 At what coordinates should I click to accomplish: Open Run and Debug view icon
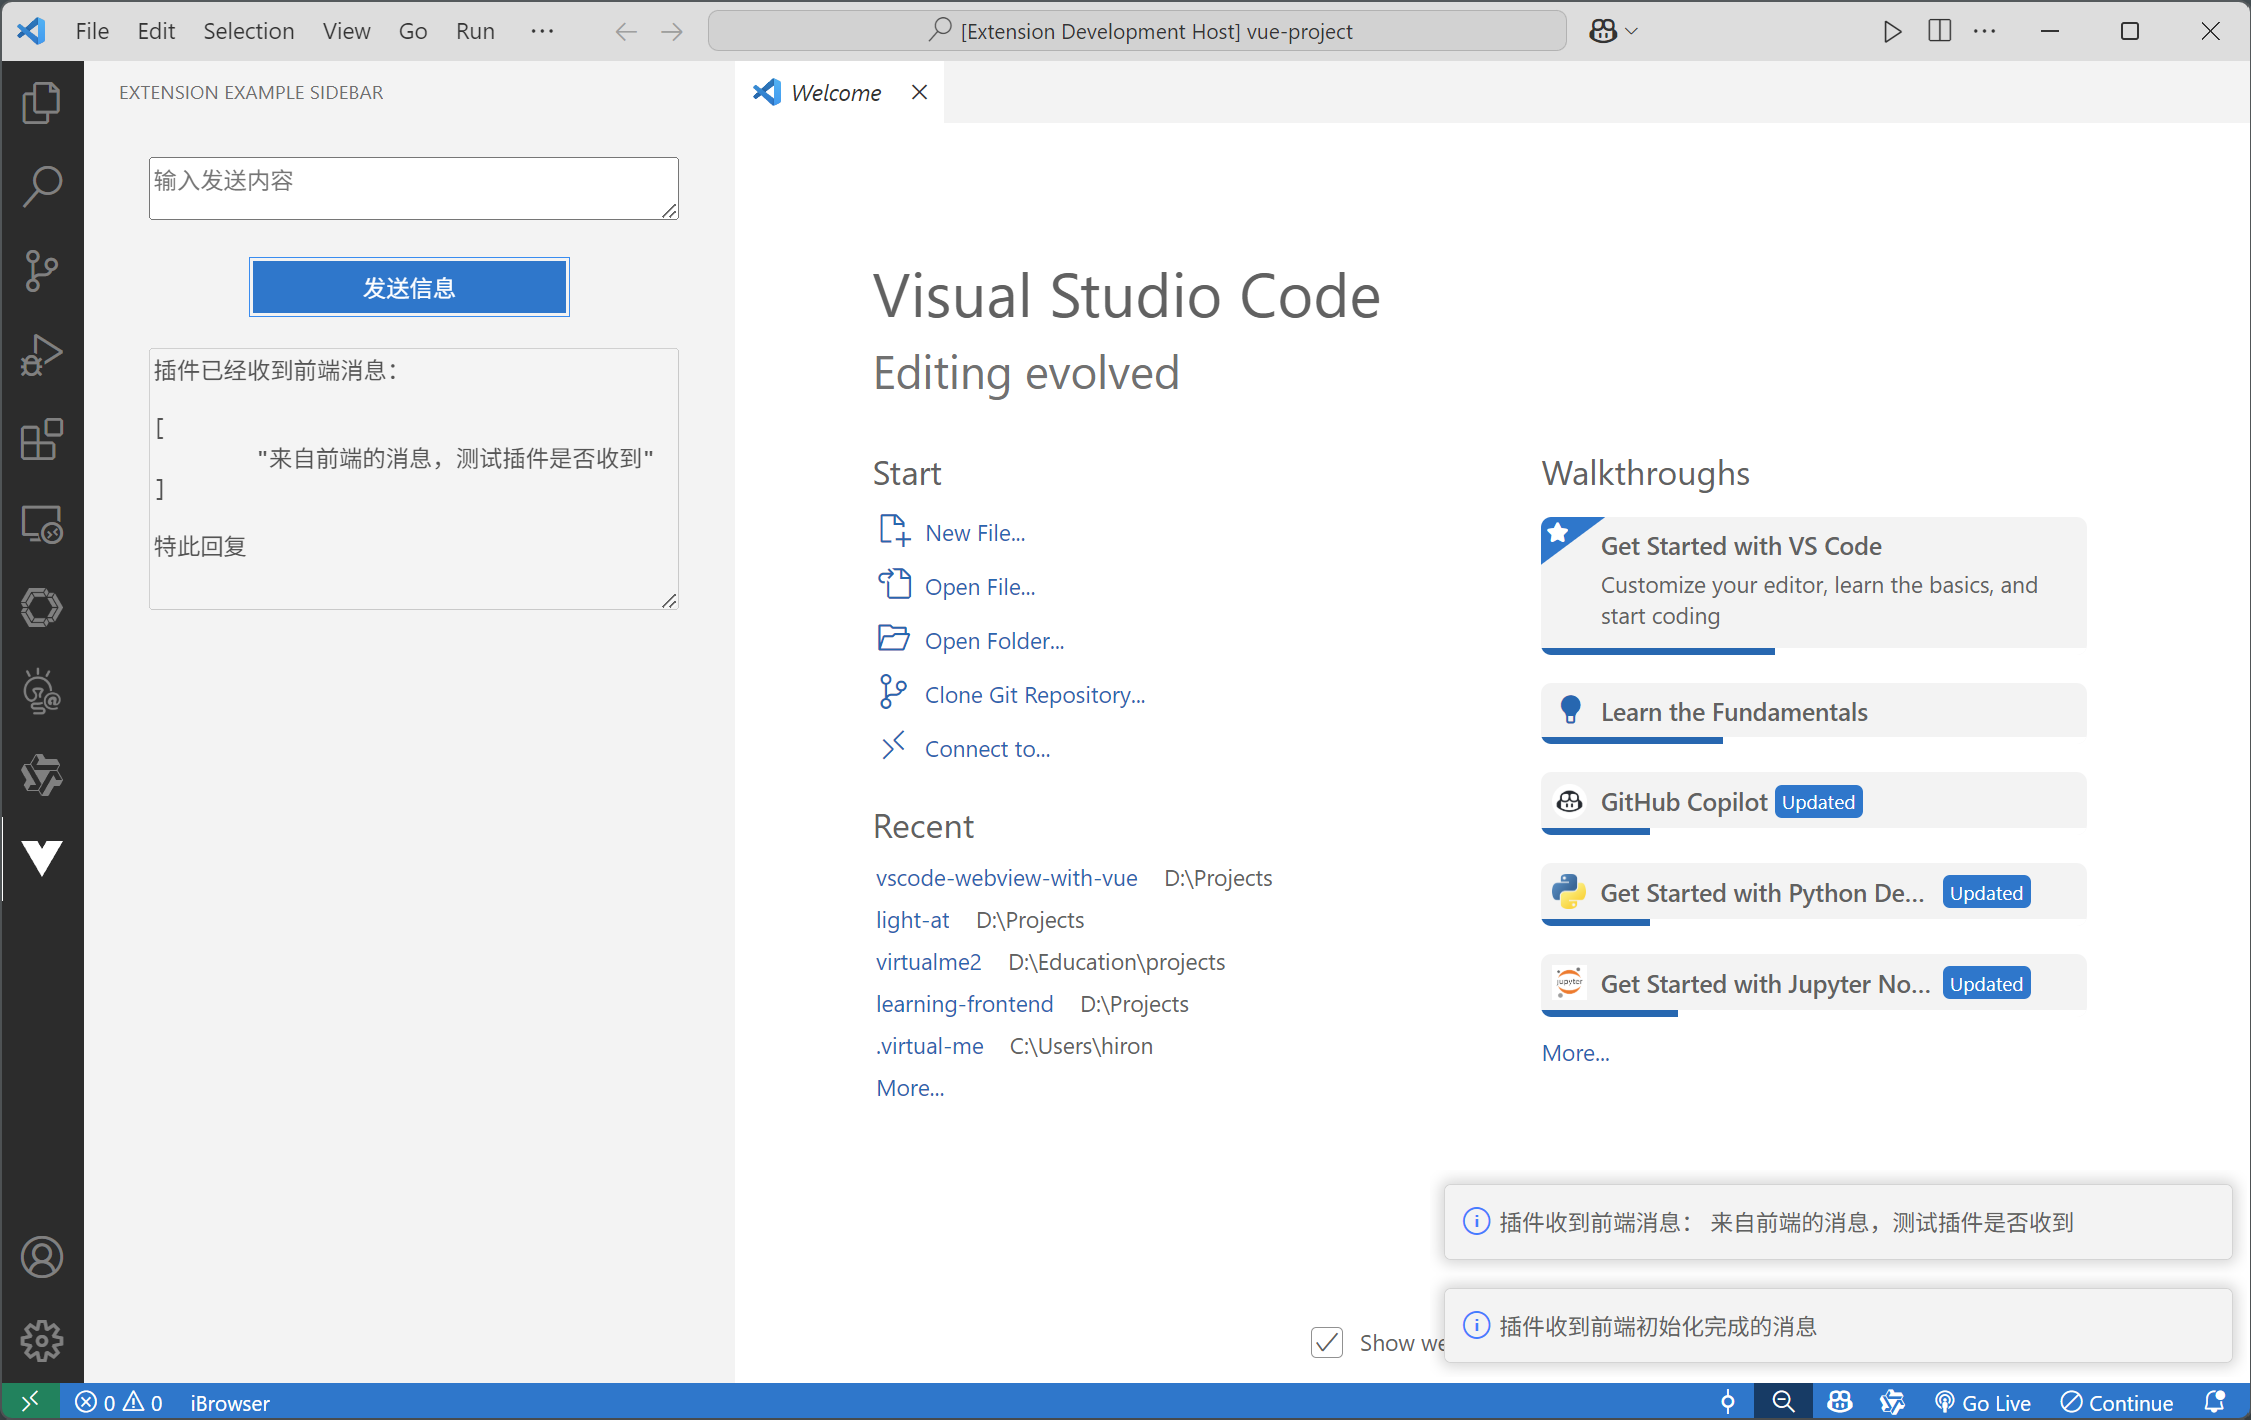(x=41, y=355)
